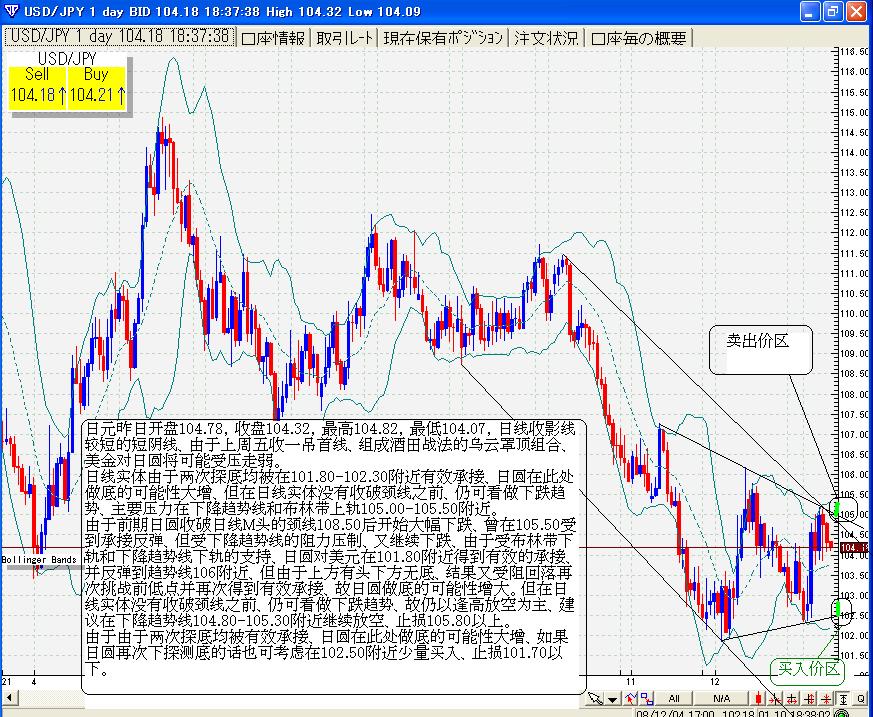Click the linked boxes object tool
This screenshot has height=717, width=873.
point(646,699)
